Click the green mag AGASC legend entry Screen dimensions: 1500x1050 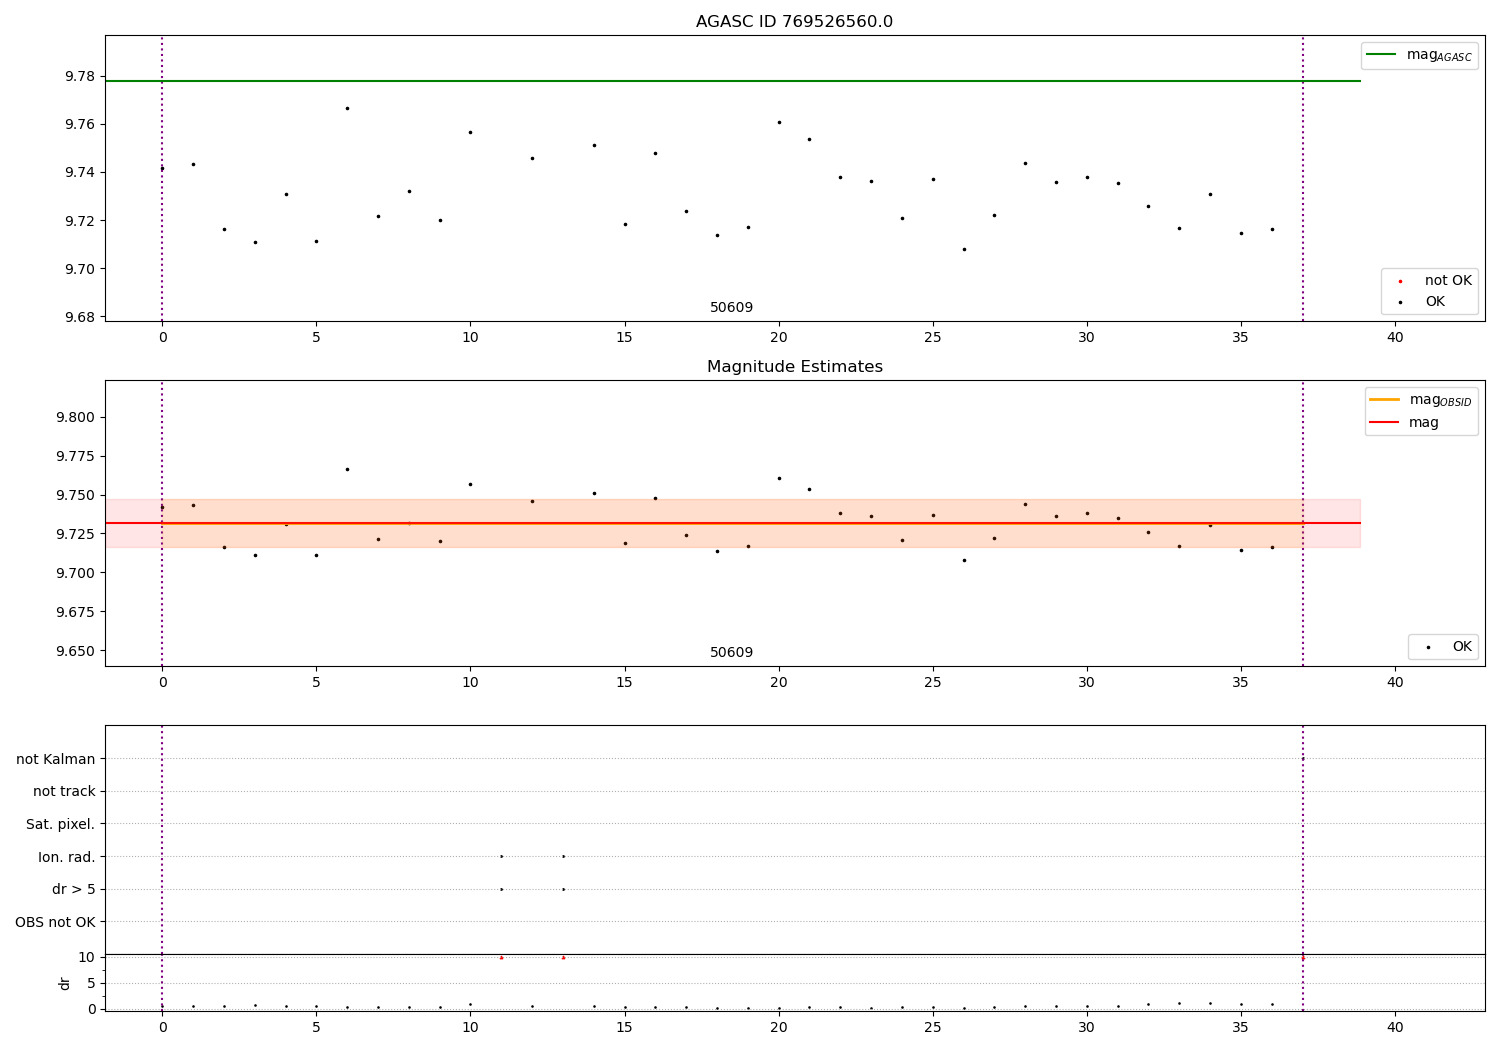tap(1419, 55)
